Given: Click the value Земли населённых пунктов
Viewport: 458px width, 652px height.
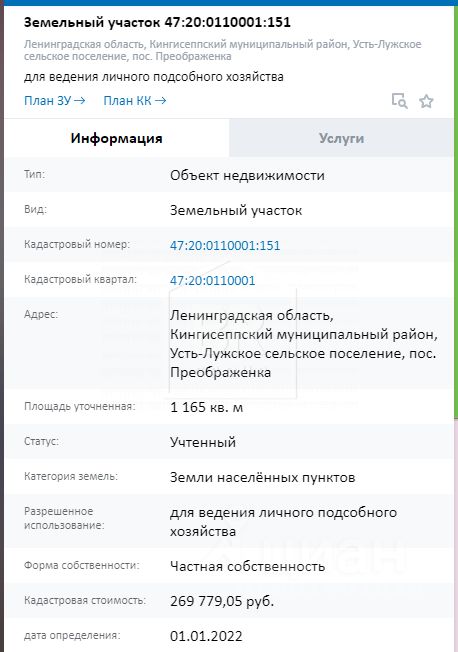Looking at the screenshot, I should [x=262, y=477].
